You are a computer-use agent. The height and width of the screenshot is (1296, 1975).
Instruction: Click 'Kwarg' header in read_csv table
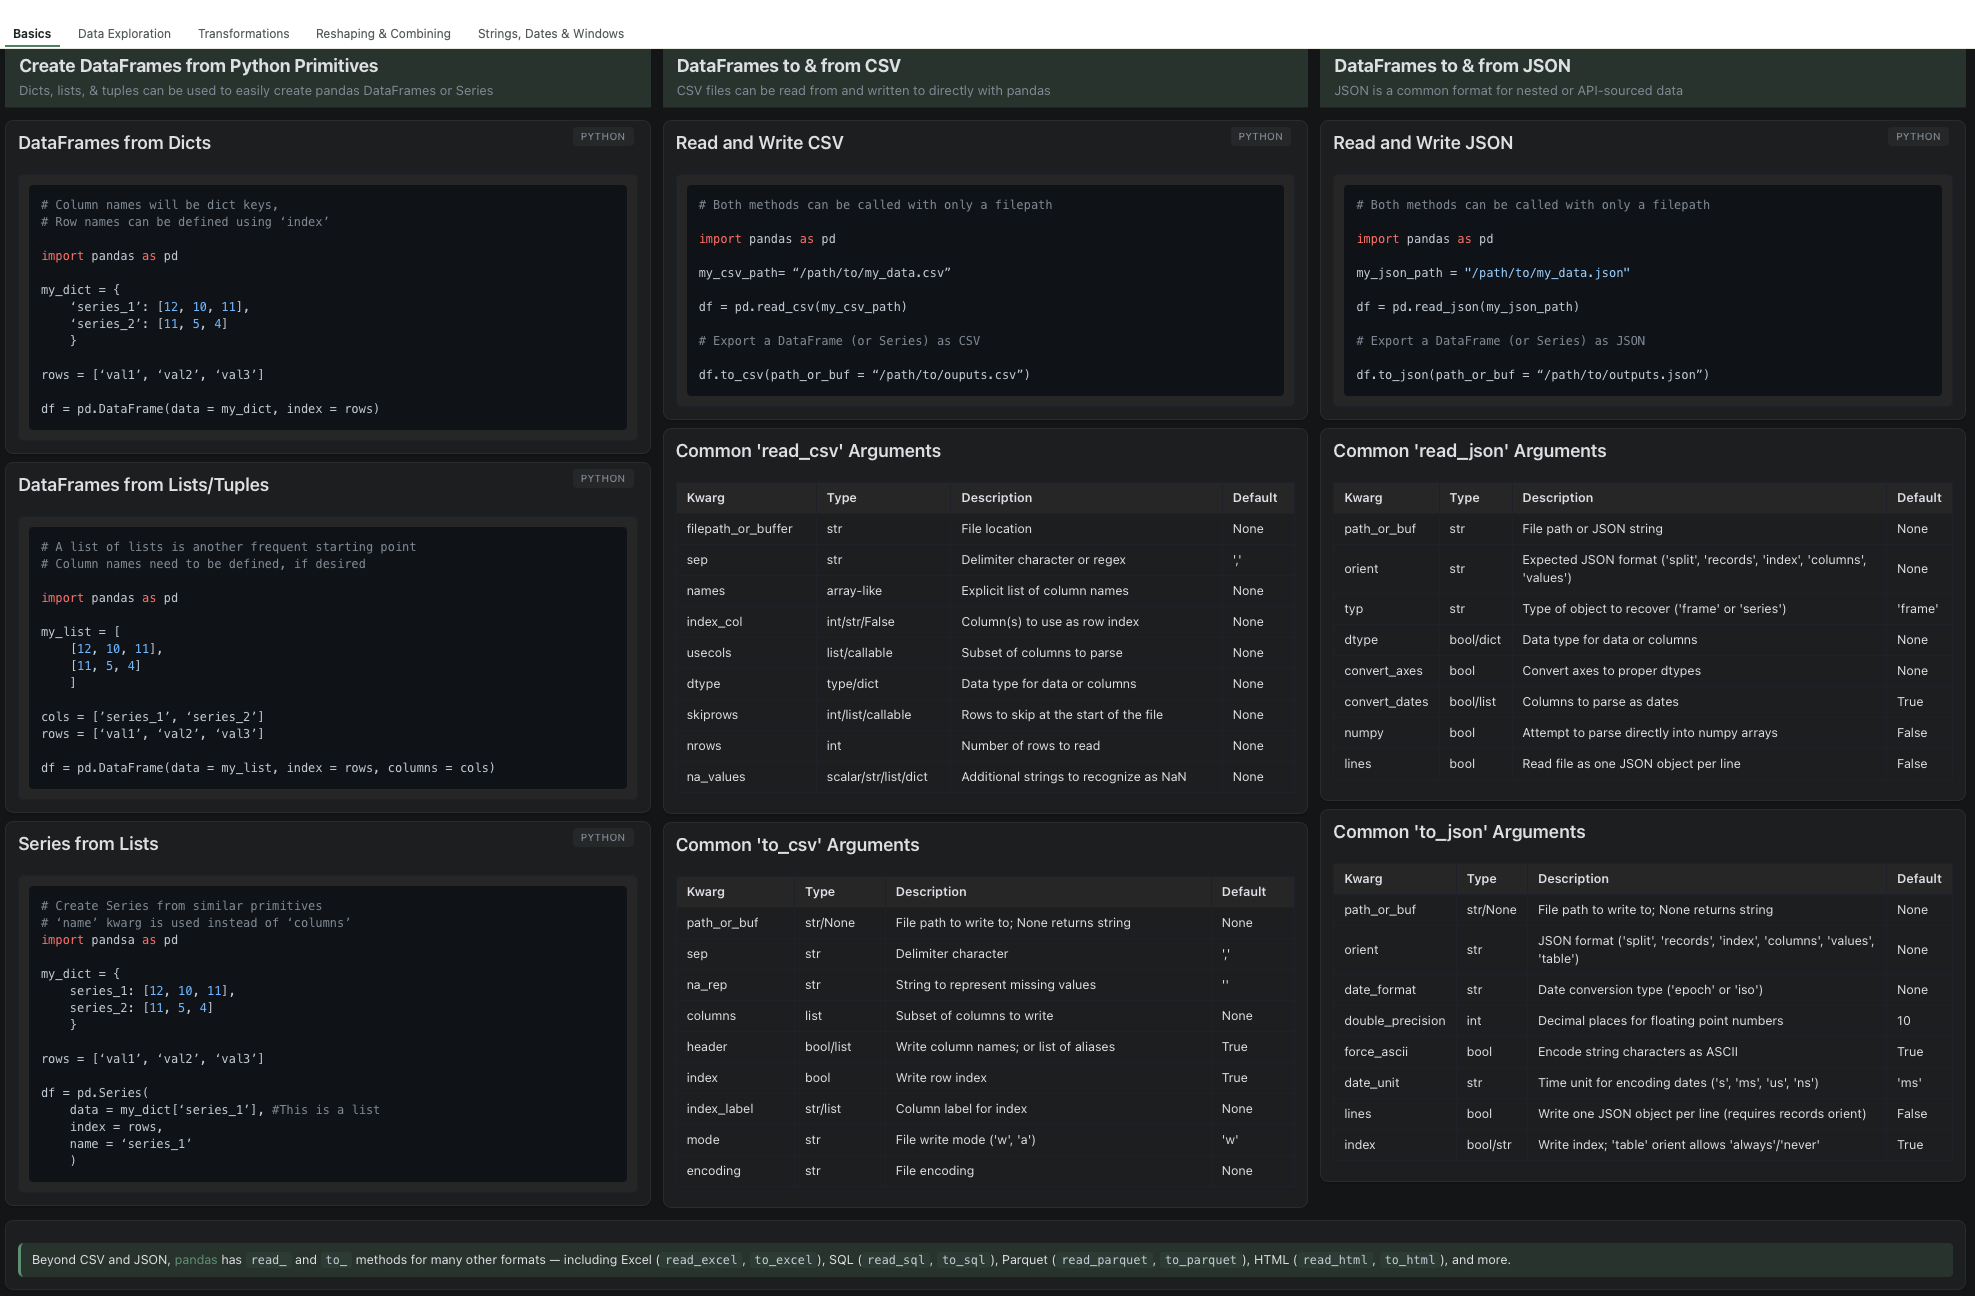tap(706, 498)
